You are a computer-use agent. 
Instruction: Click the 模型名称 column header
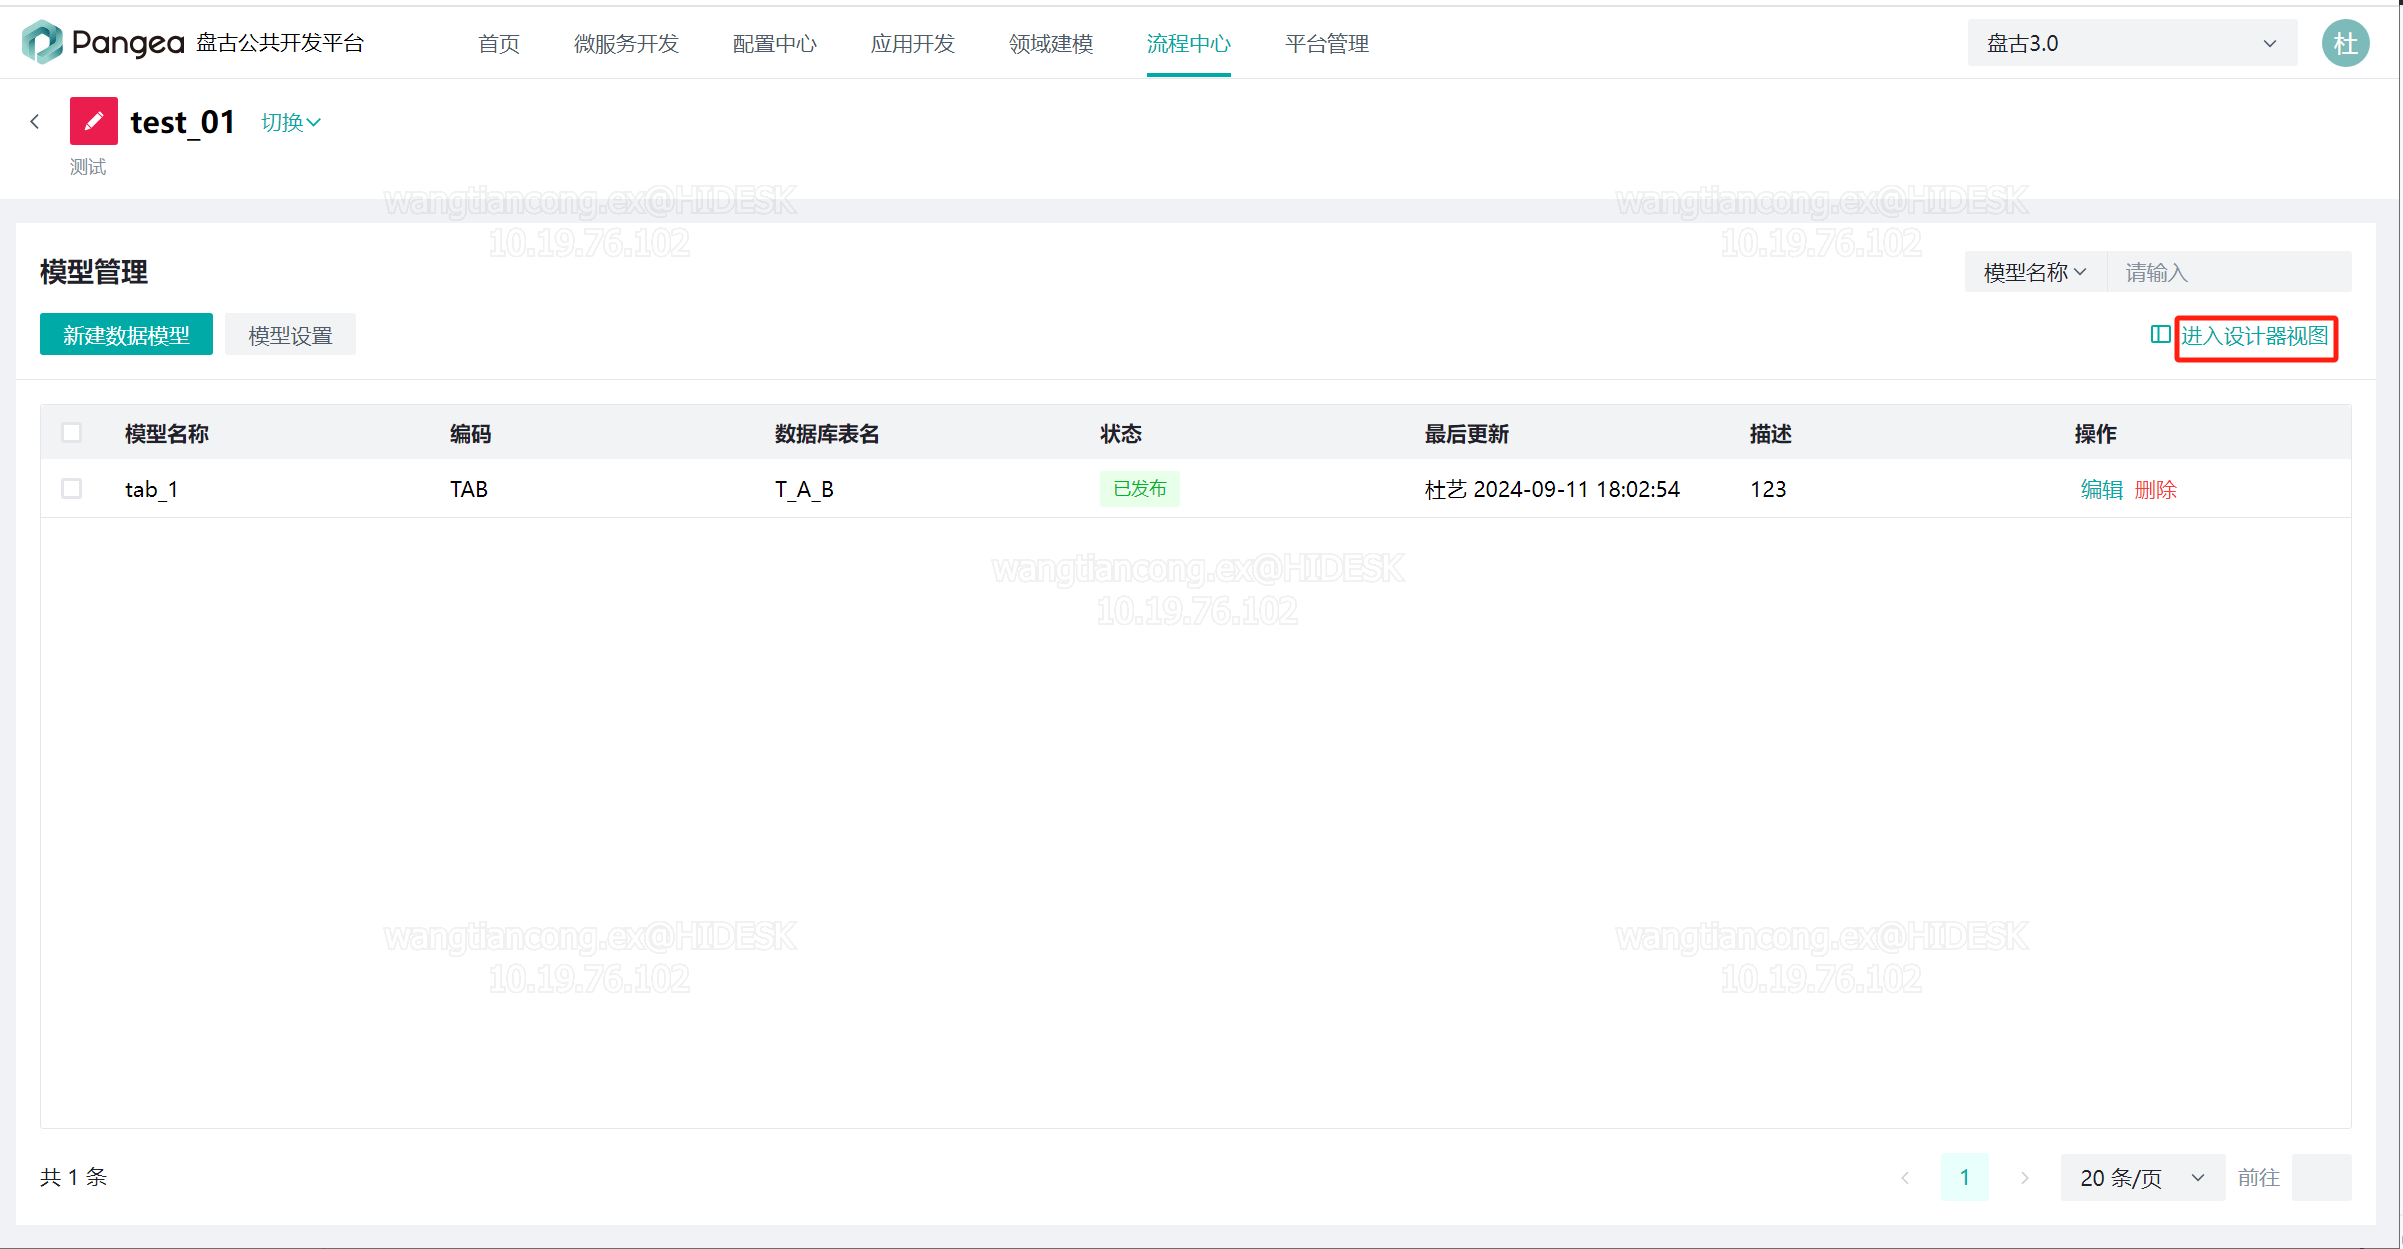(x=166, y=433)
